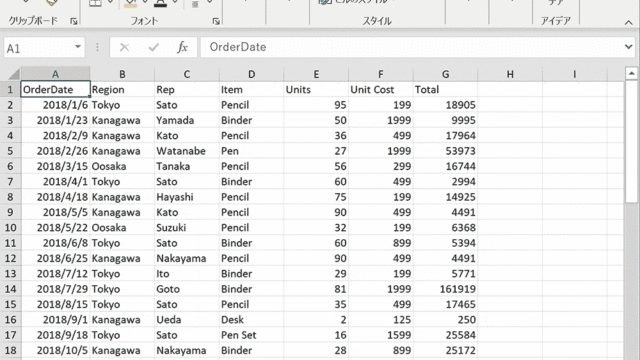This screenshot has width=640, height=360.
Task: Click the Name Box showing A1
Action: tap(38, 48)
